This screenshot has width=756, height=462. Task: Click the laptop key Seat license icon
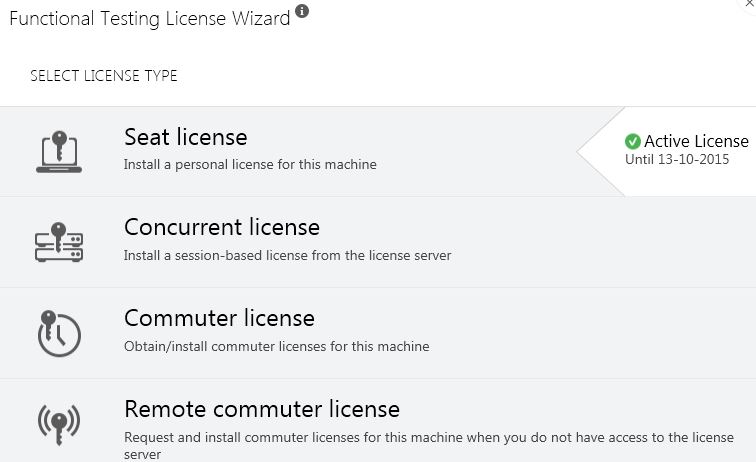59,151
